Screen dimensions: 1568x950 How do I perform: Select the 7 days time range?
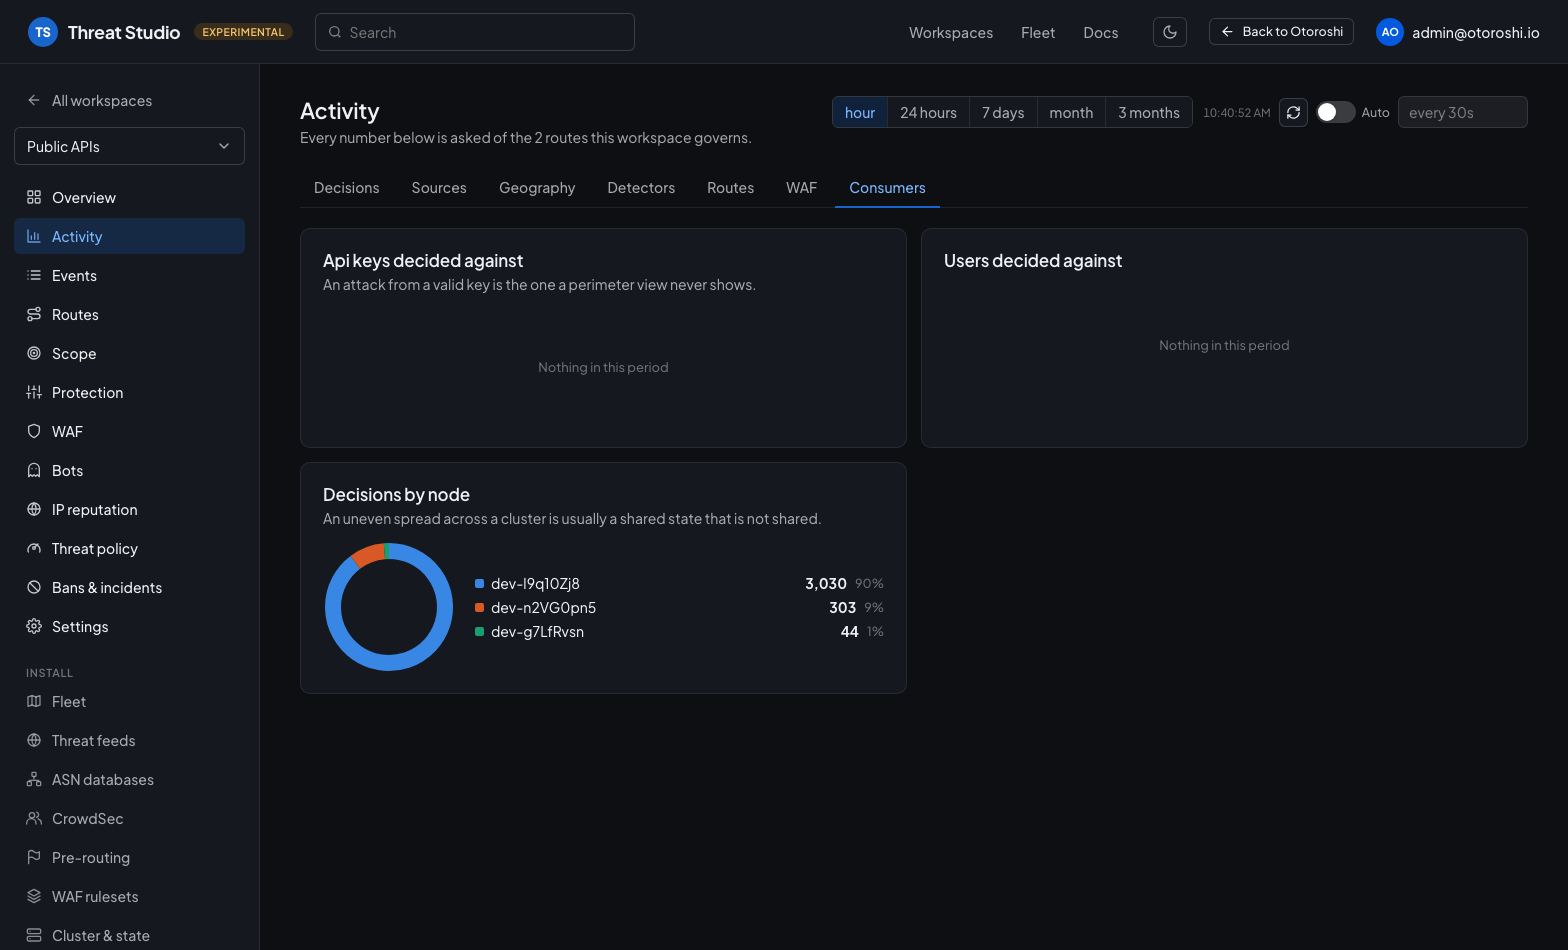(1003, 113)
